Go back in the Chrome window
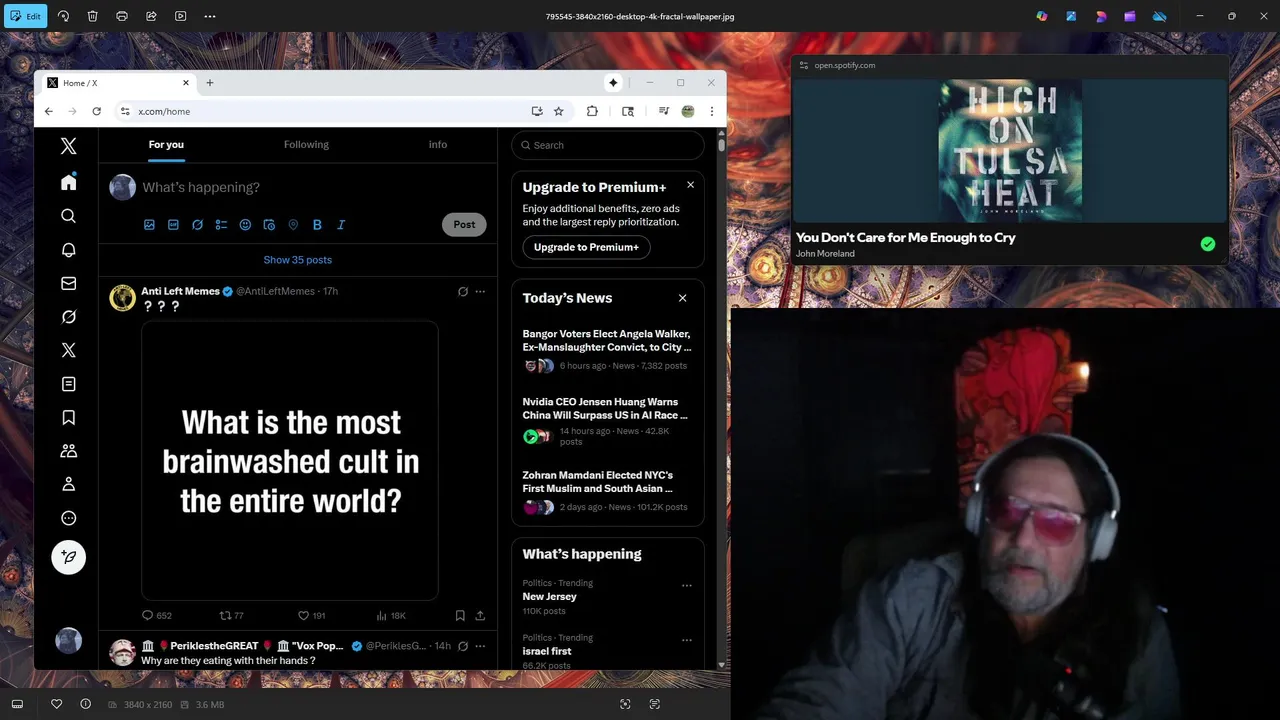1280x720 pixels. point(48,111)
